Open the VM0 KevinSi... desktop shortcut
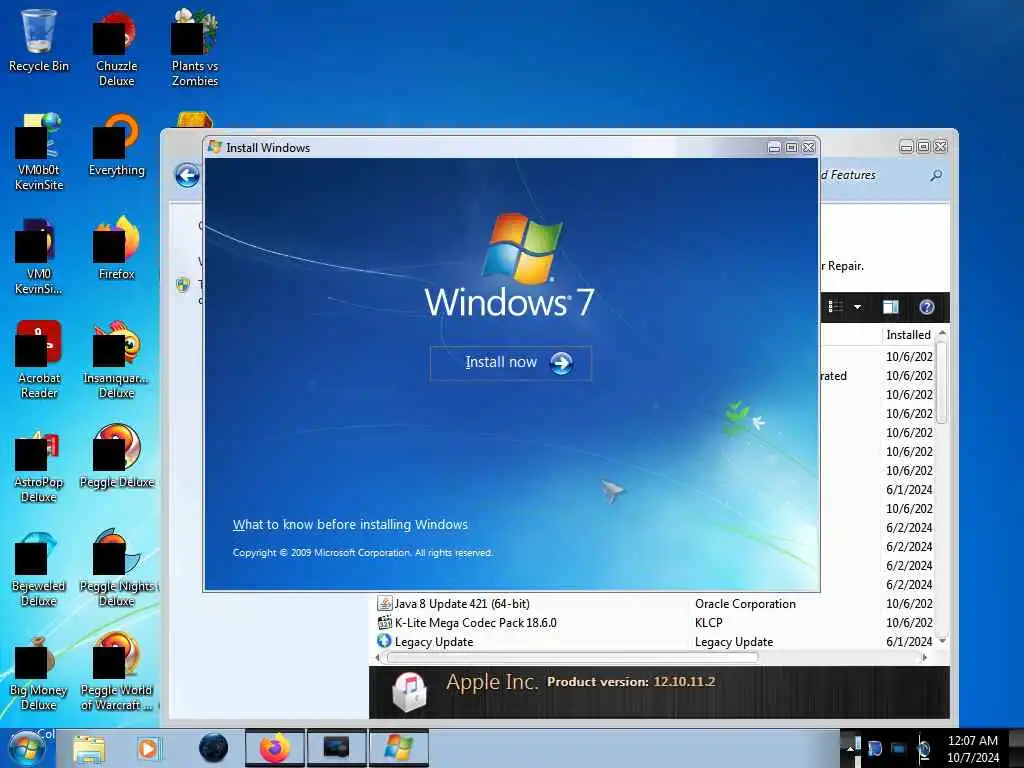Viewport: 1024px width, 768px height. (x=39, y=256)
